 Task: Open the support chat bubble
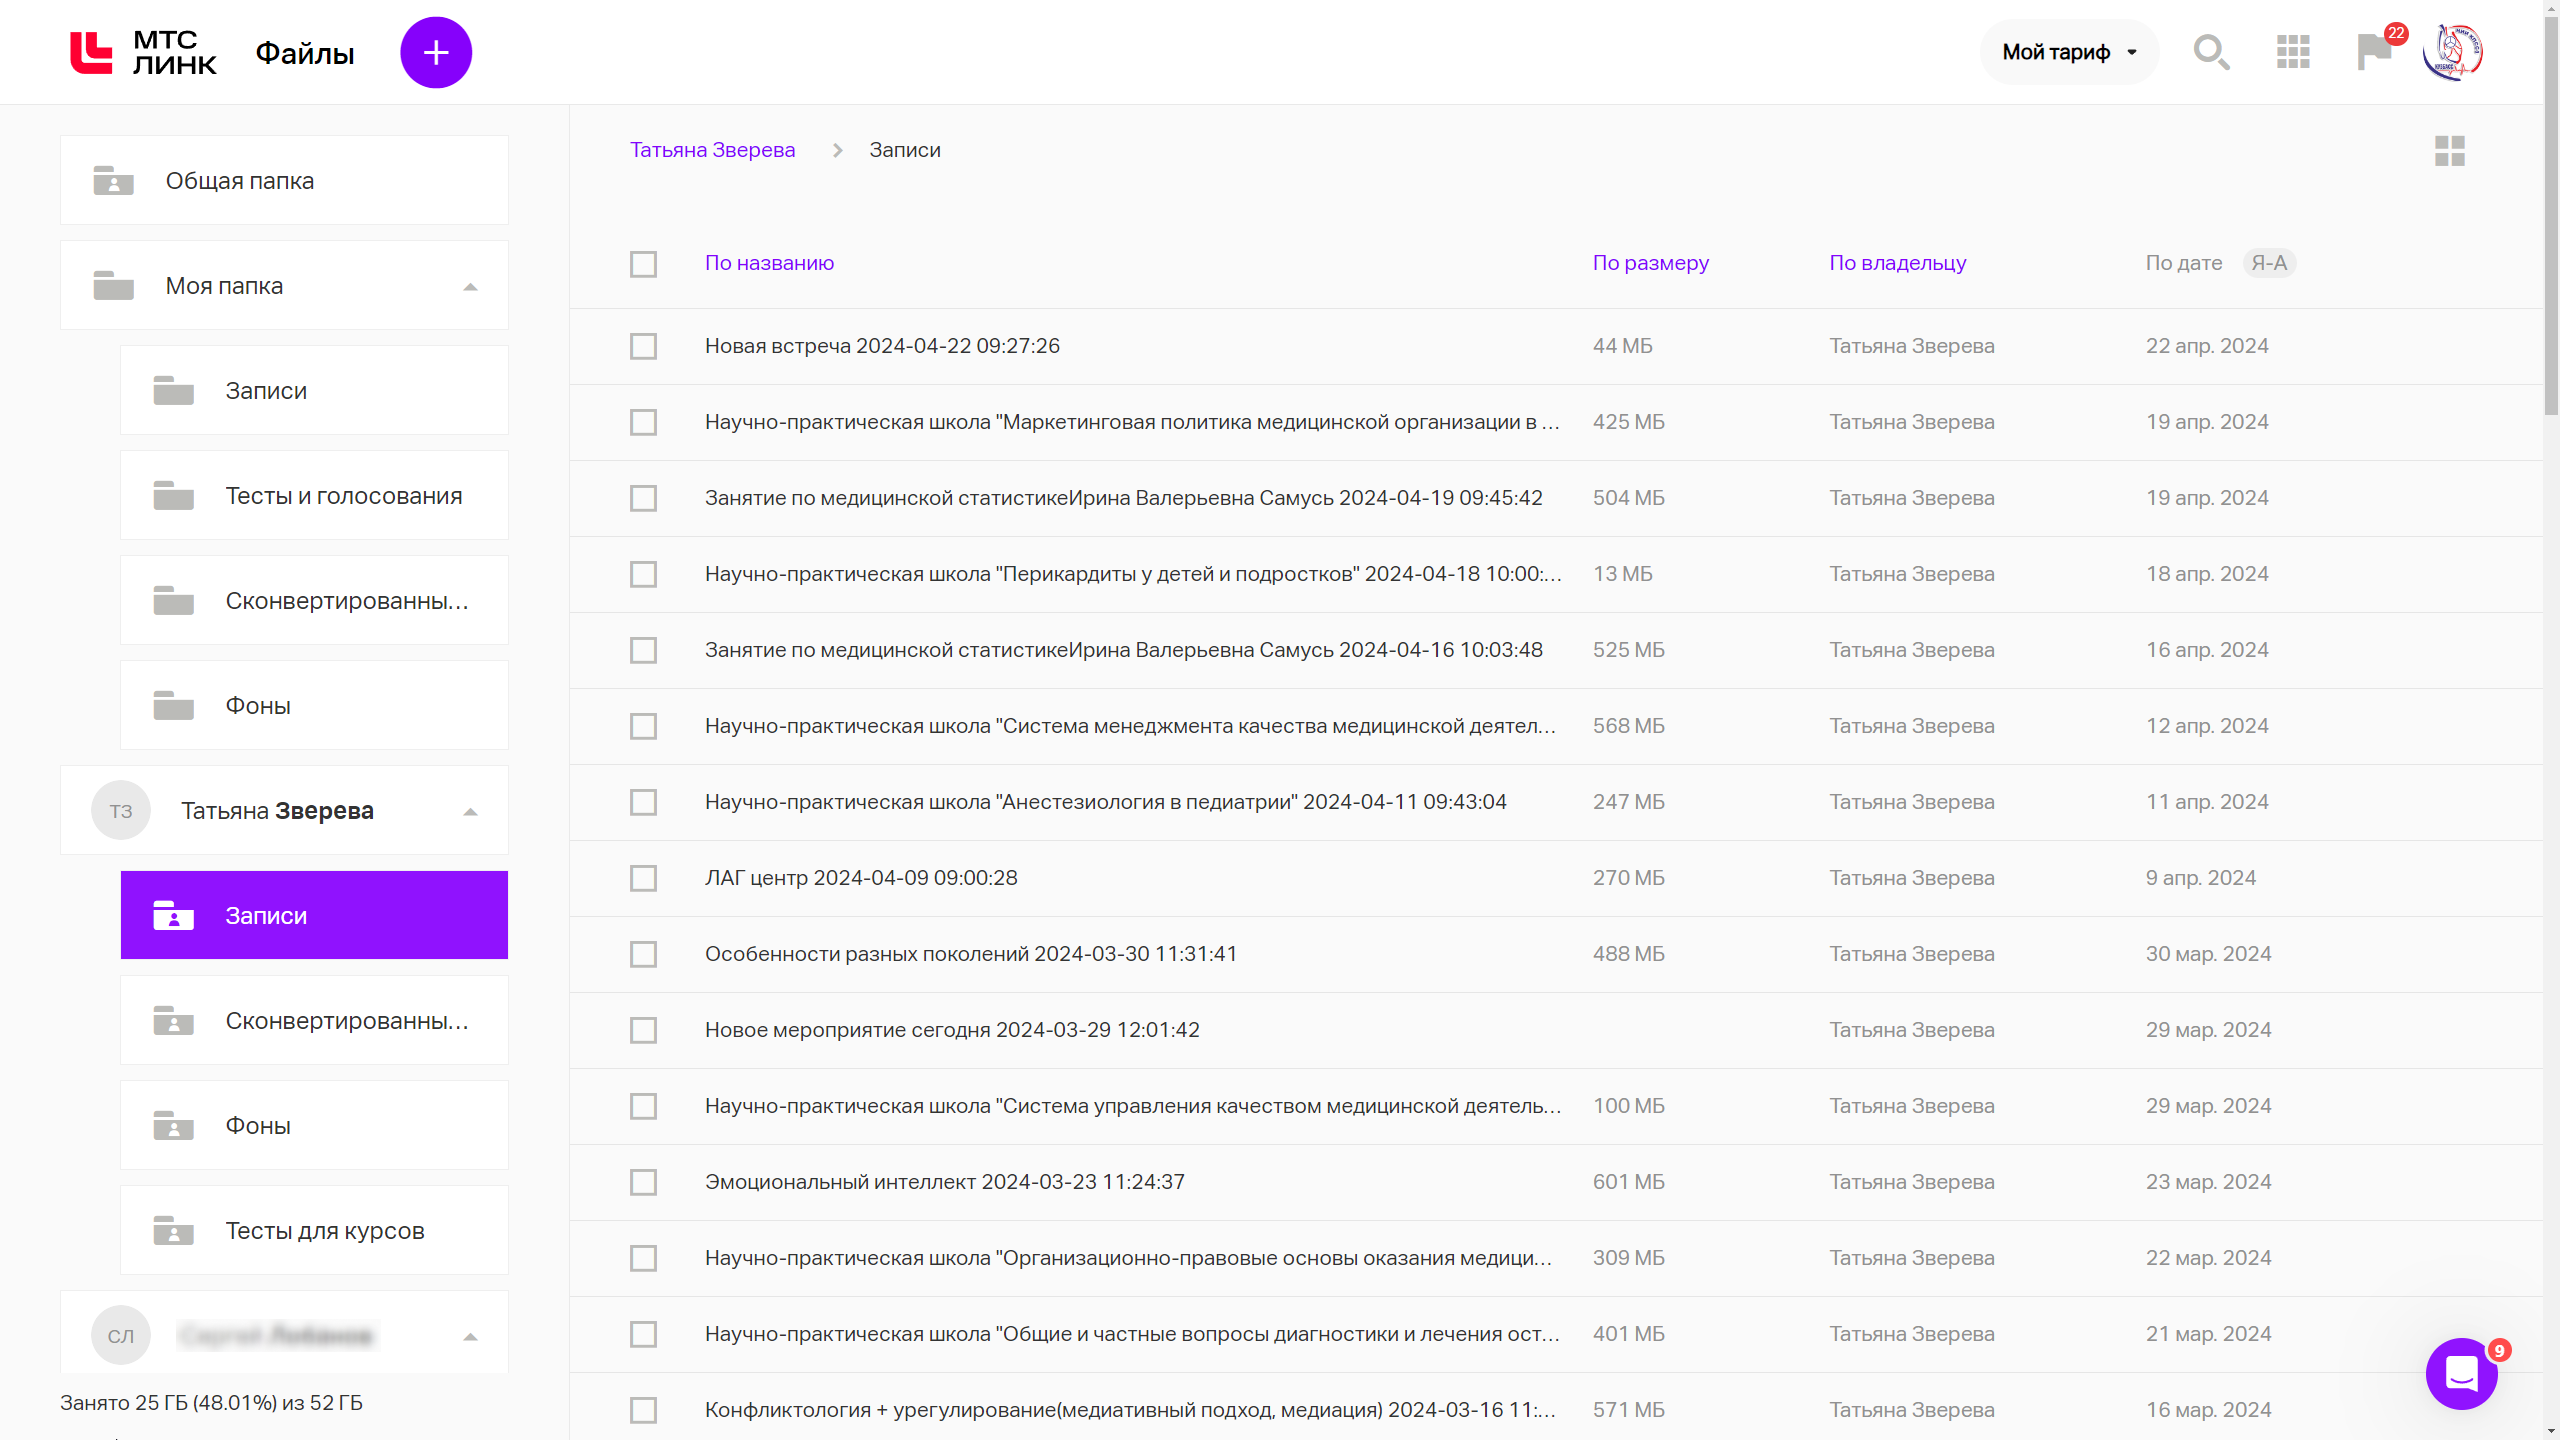point(2462,1373)
